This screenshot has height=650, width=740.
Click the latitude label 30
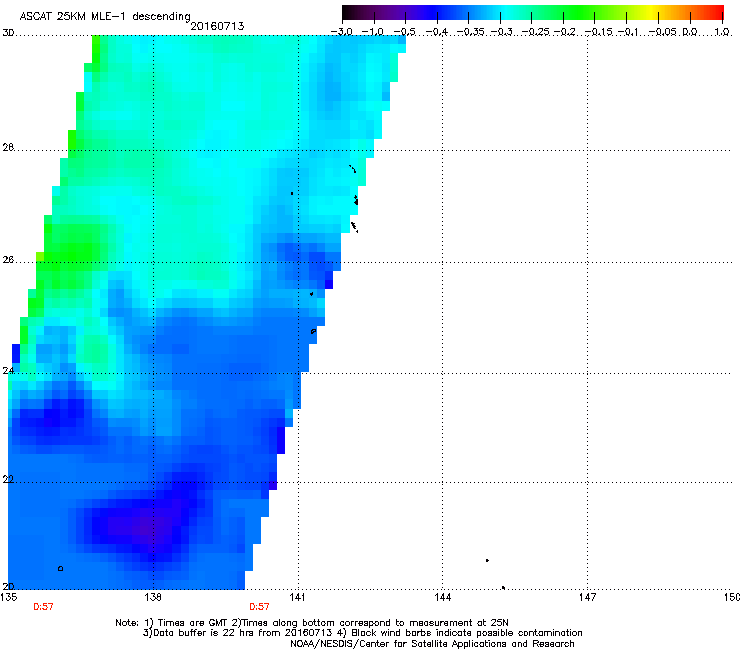(8, 33)
